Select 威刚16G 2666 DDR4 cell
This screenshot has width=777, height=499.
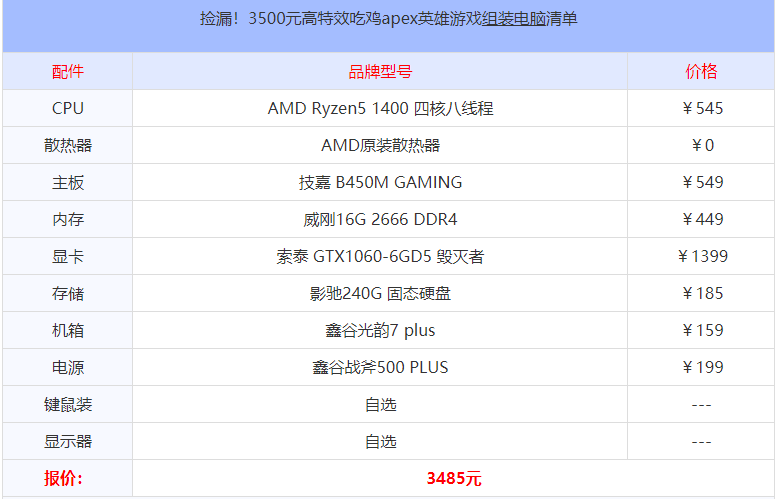(380, 219)
